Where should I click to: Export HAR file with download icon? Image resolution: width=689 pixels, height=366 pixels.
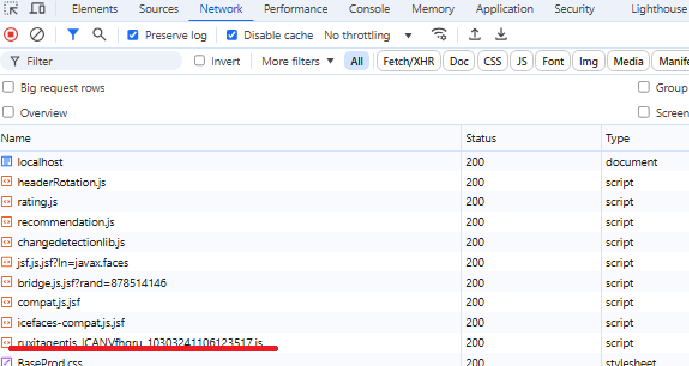tap(501, 34)
